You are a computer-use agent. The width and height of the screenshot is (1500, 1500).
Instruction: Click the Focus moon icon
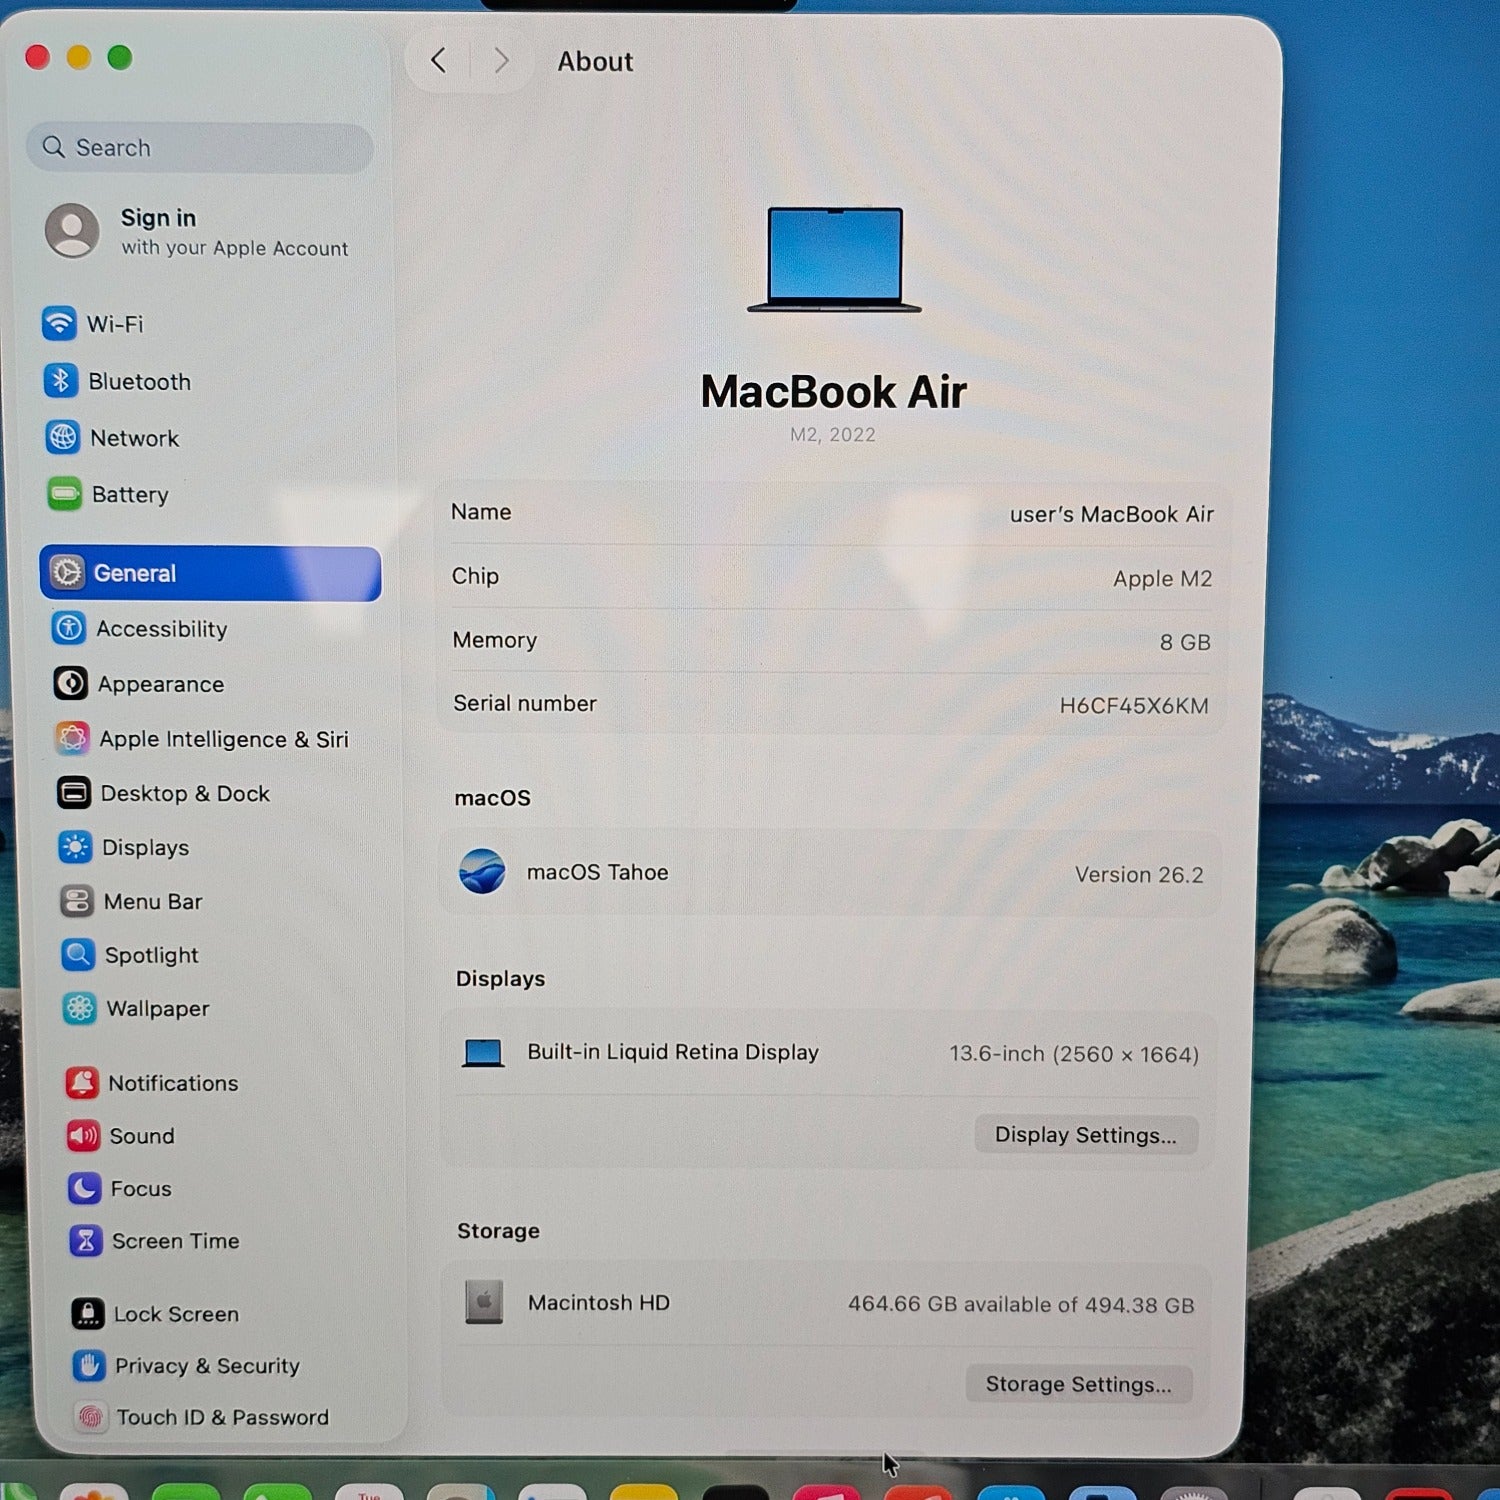(85, 1188)
